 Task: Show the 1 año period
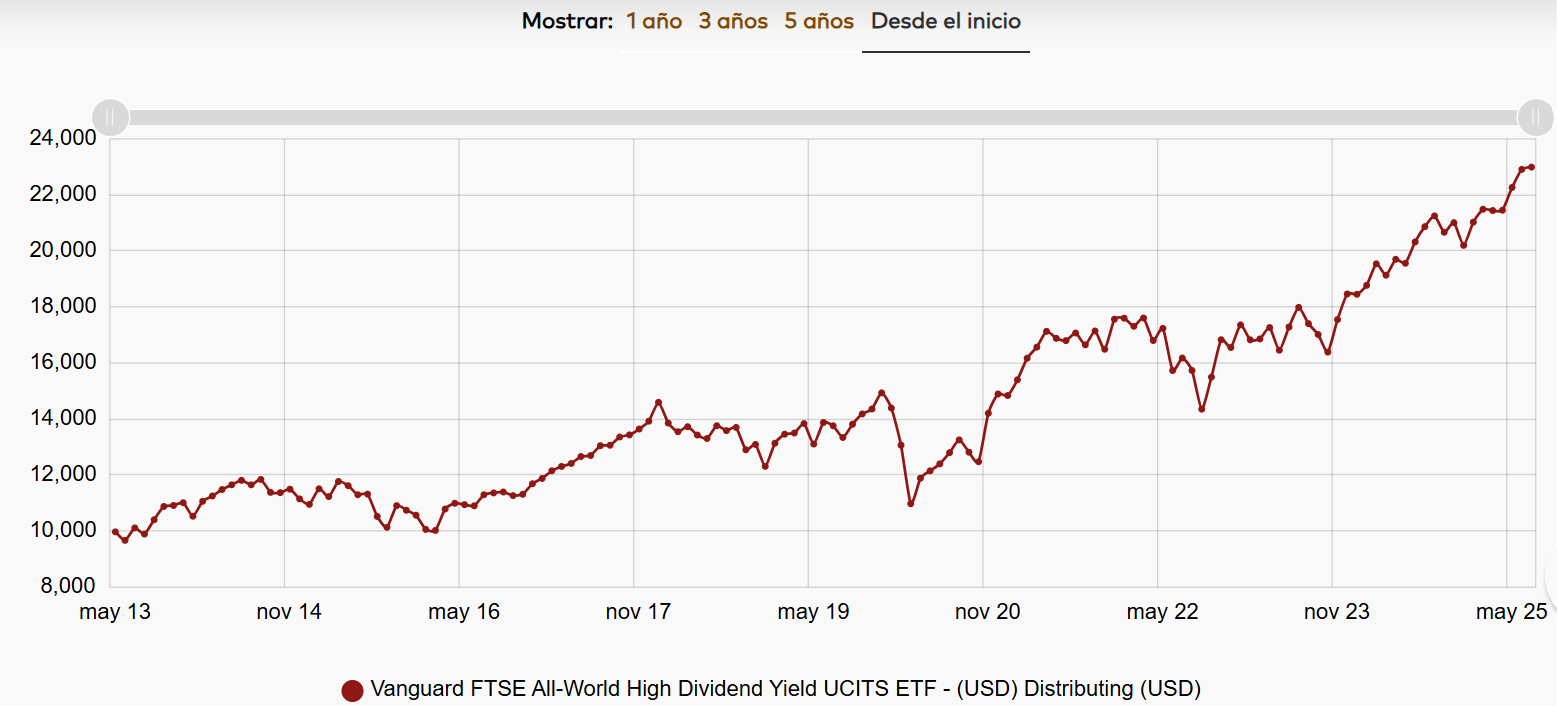pos(654,21)
